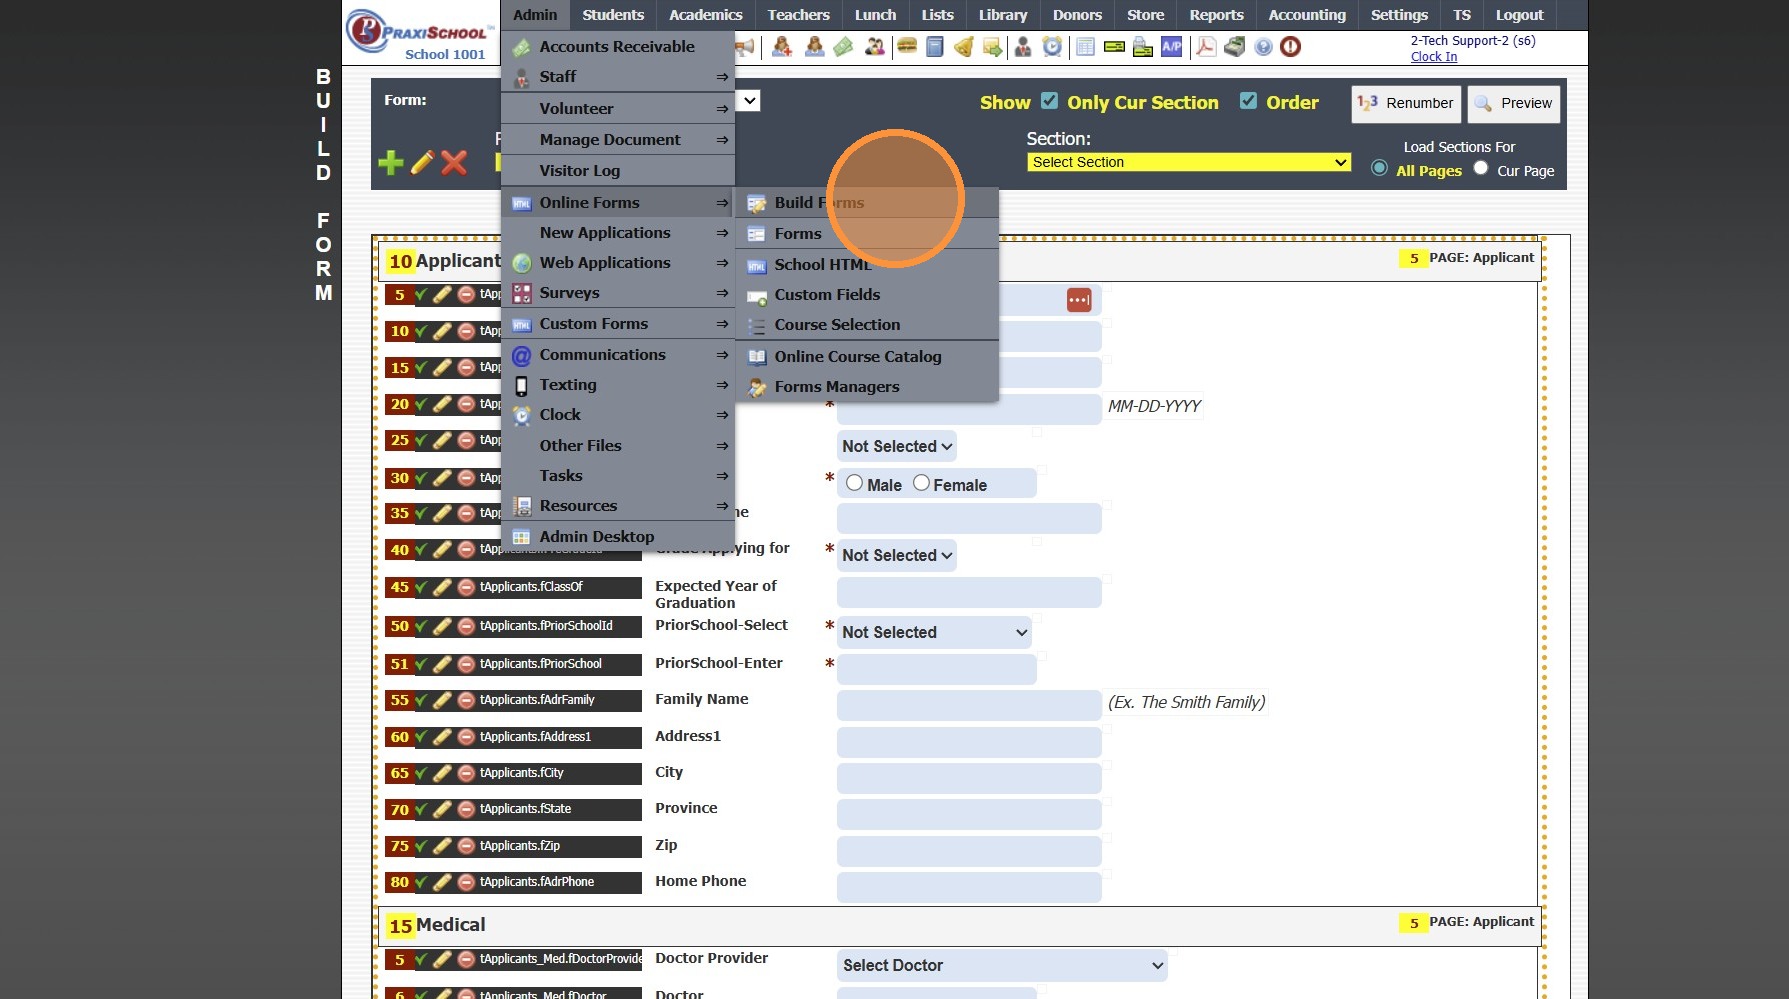Open Course Selection in the submenu
The width and height of the screenshot is (1789, 999).
click(867, 325)
